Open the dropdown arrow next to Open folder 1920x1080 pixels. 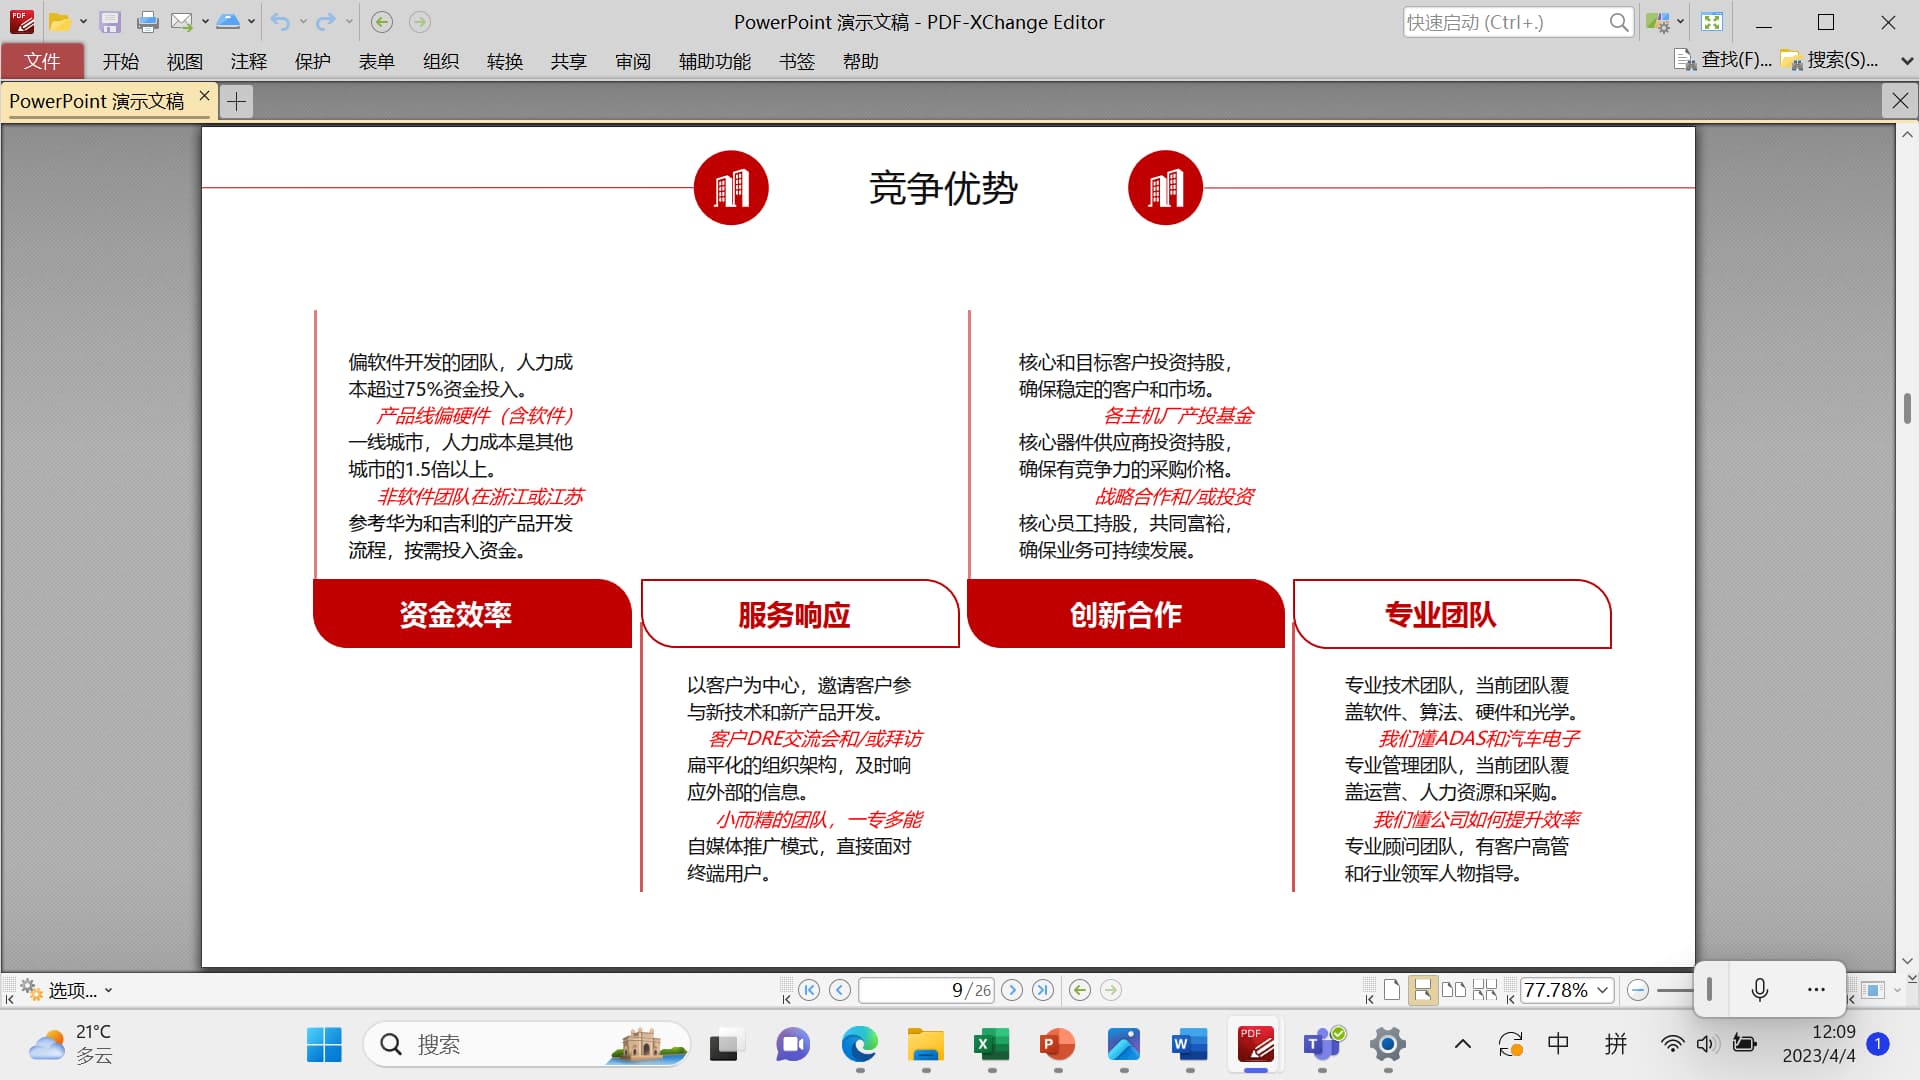tap(83, 22)
